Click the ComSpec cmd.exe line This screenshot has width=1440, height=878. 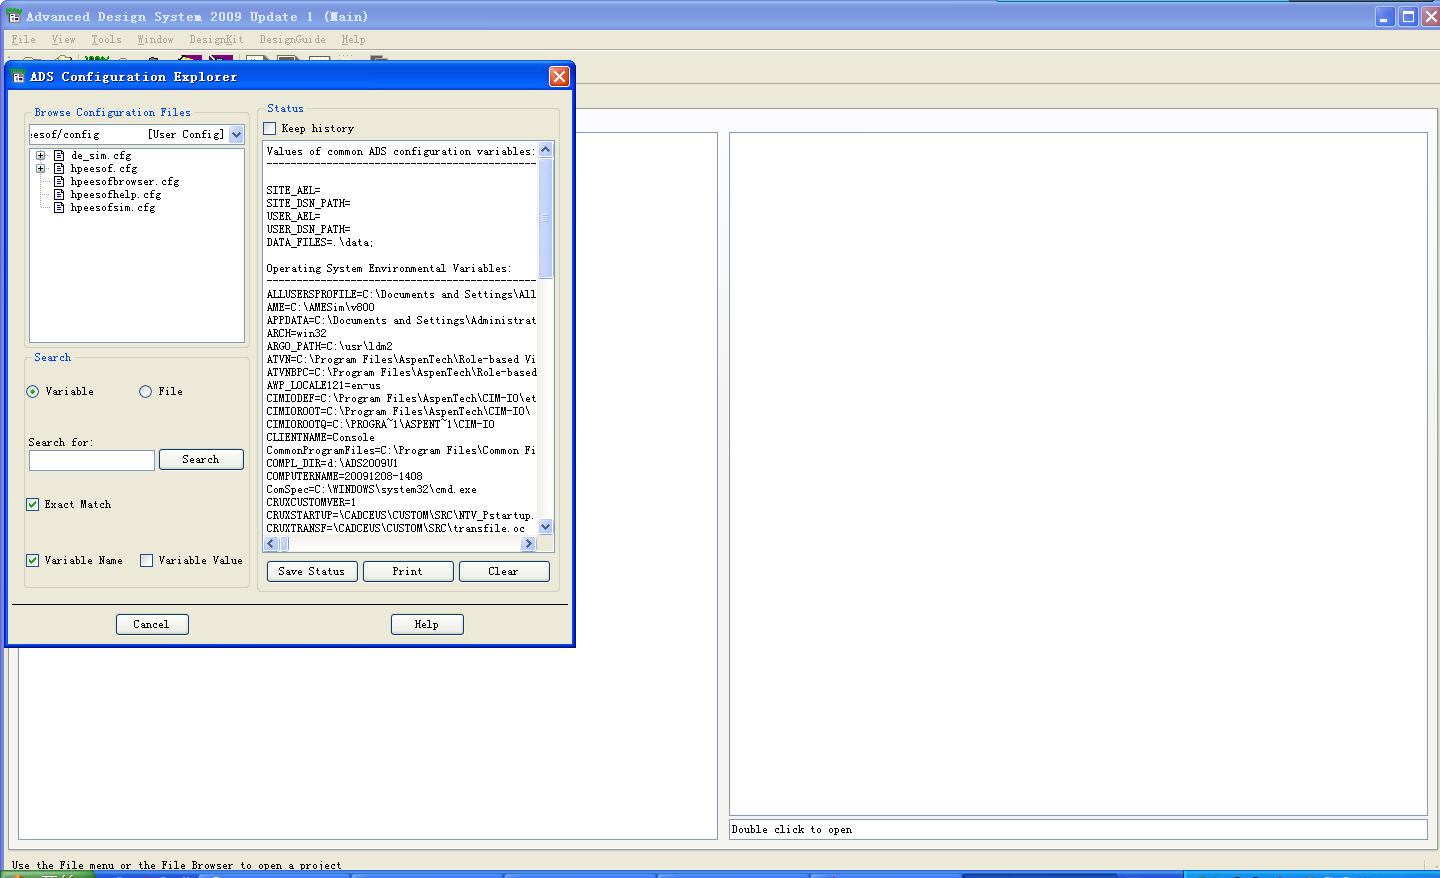coord(371,489)
